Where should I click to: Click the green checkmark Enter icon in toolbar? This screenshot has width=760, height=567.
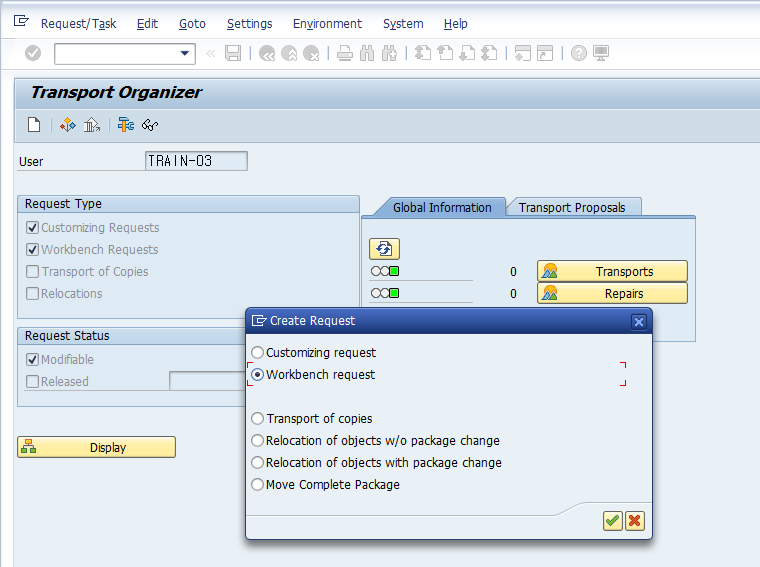pyautogui.click(x=33, y=53)
